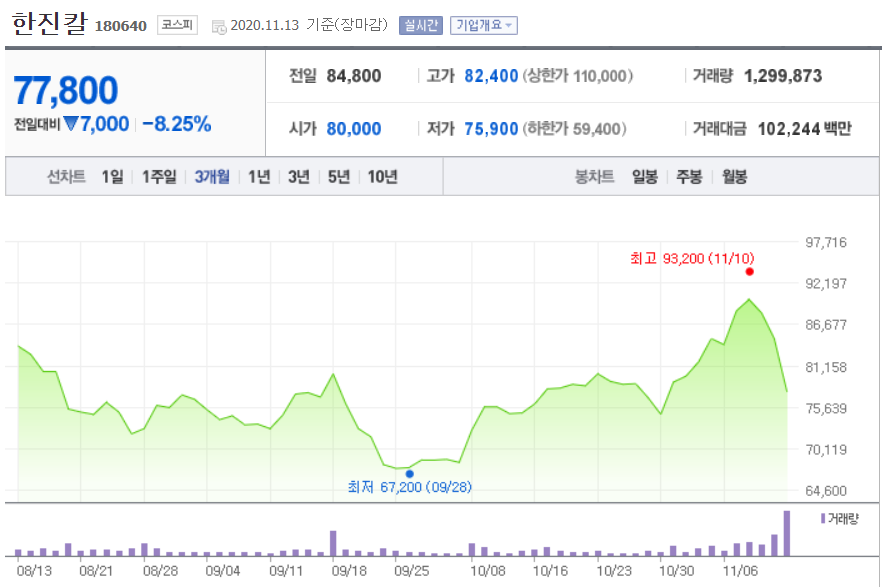
Task: Click the 전일 value 84,800
Action: 354,76
